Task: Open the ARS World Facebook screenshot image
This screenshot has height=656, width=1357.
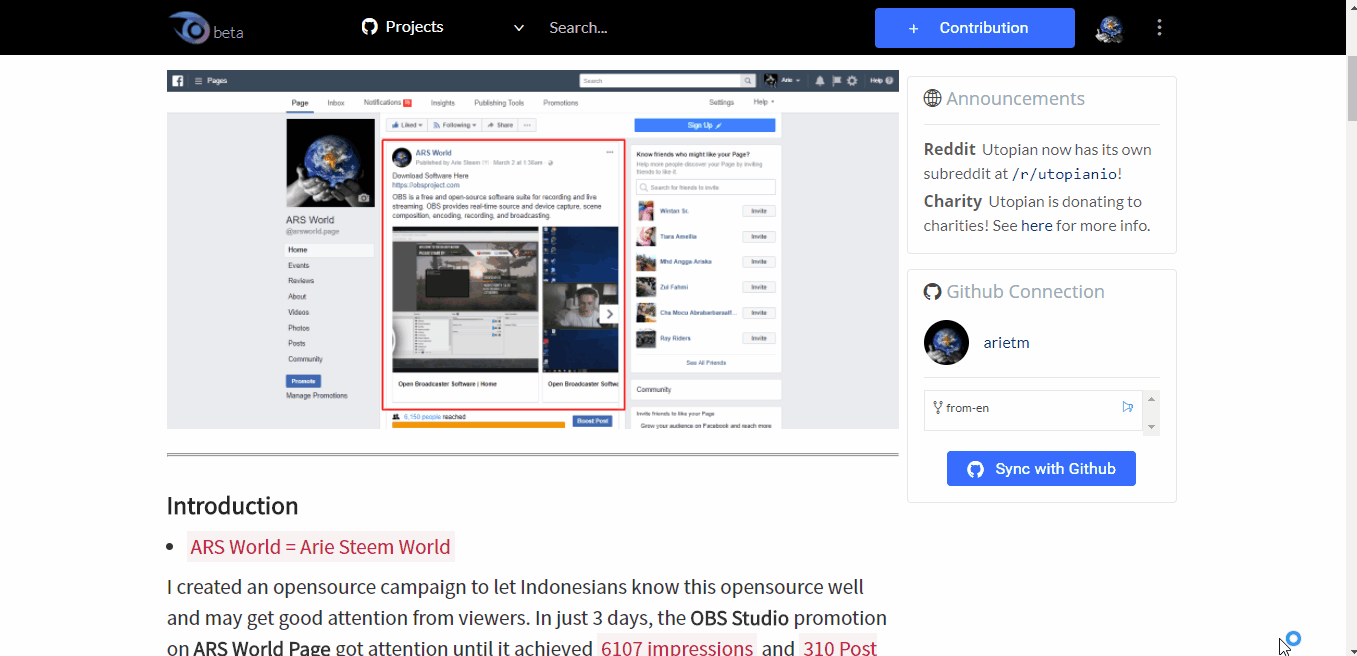Action: [532, 249]
